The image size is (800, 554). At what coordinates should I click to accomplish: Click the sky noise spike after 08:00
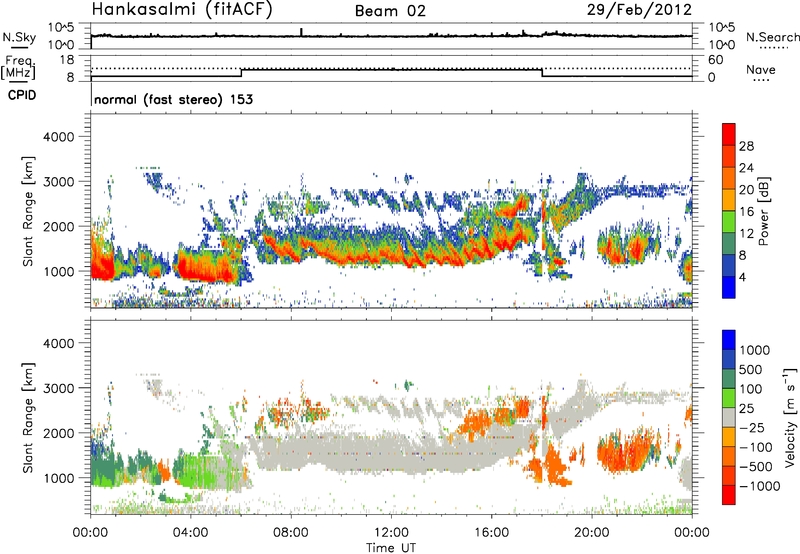[301, 32]
